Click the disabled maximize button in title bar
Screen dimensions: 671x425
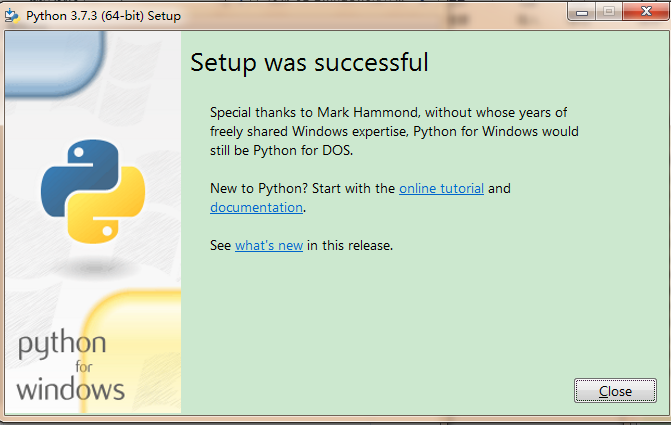tap(609, 12)
